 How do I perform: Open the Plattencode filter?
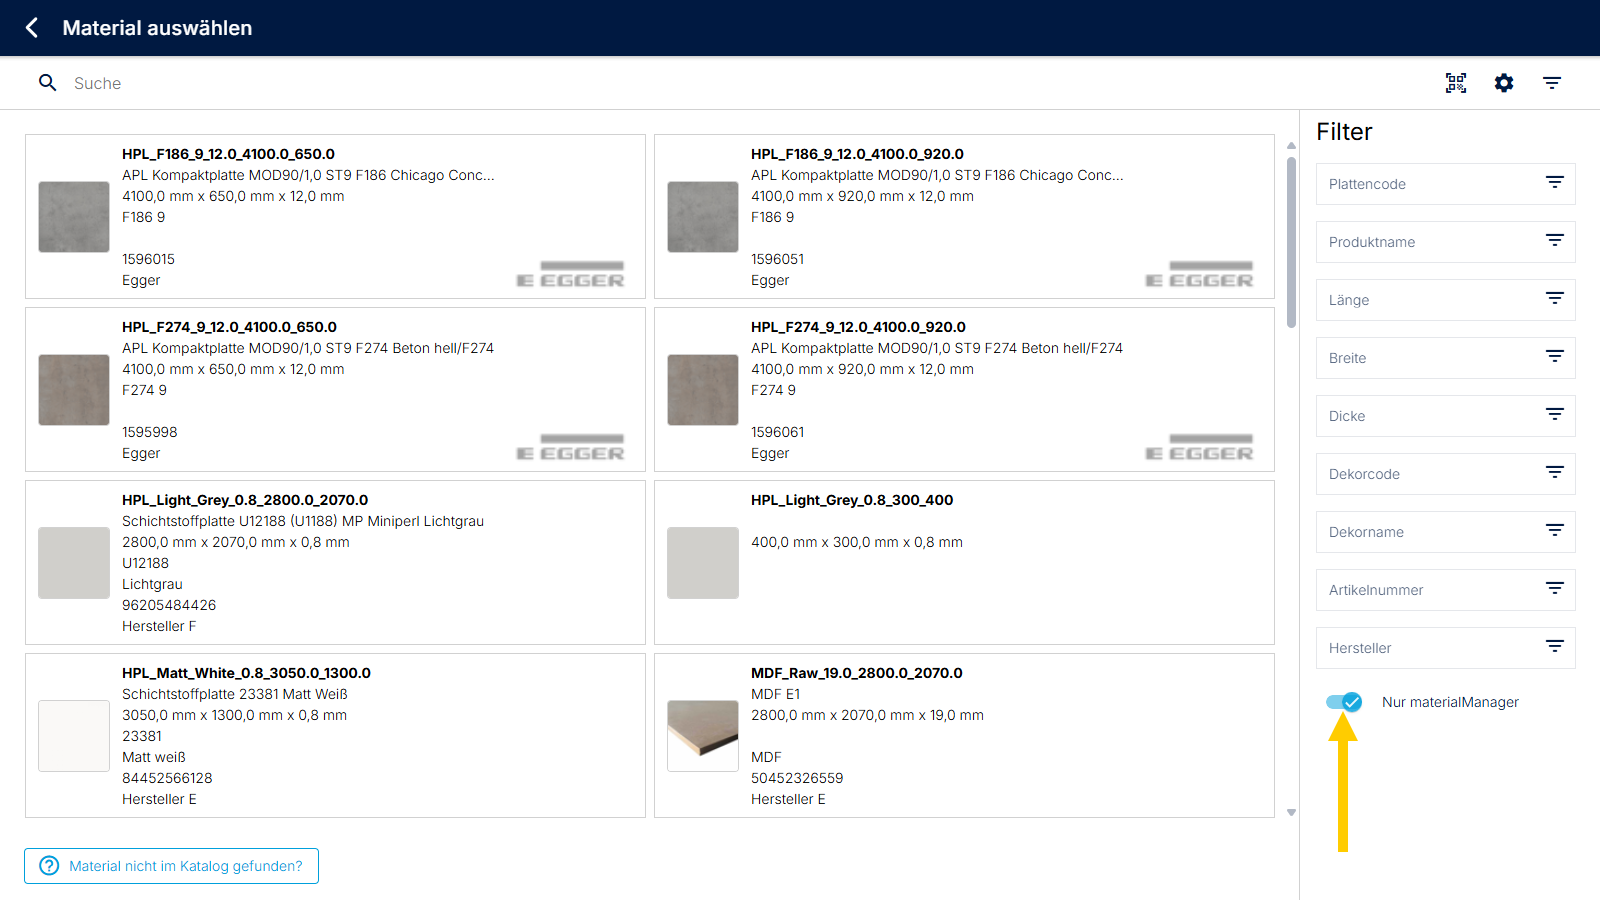click(x=1446, y=184)
